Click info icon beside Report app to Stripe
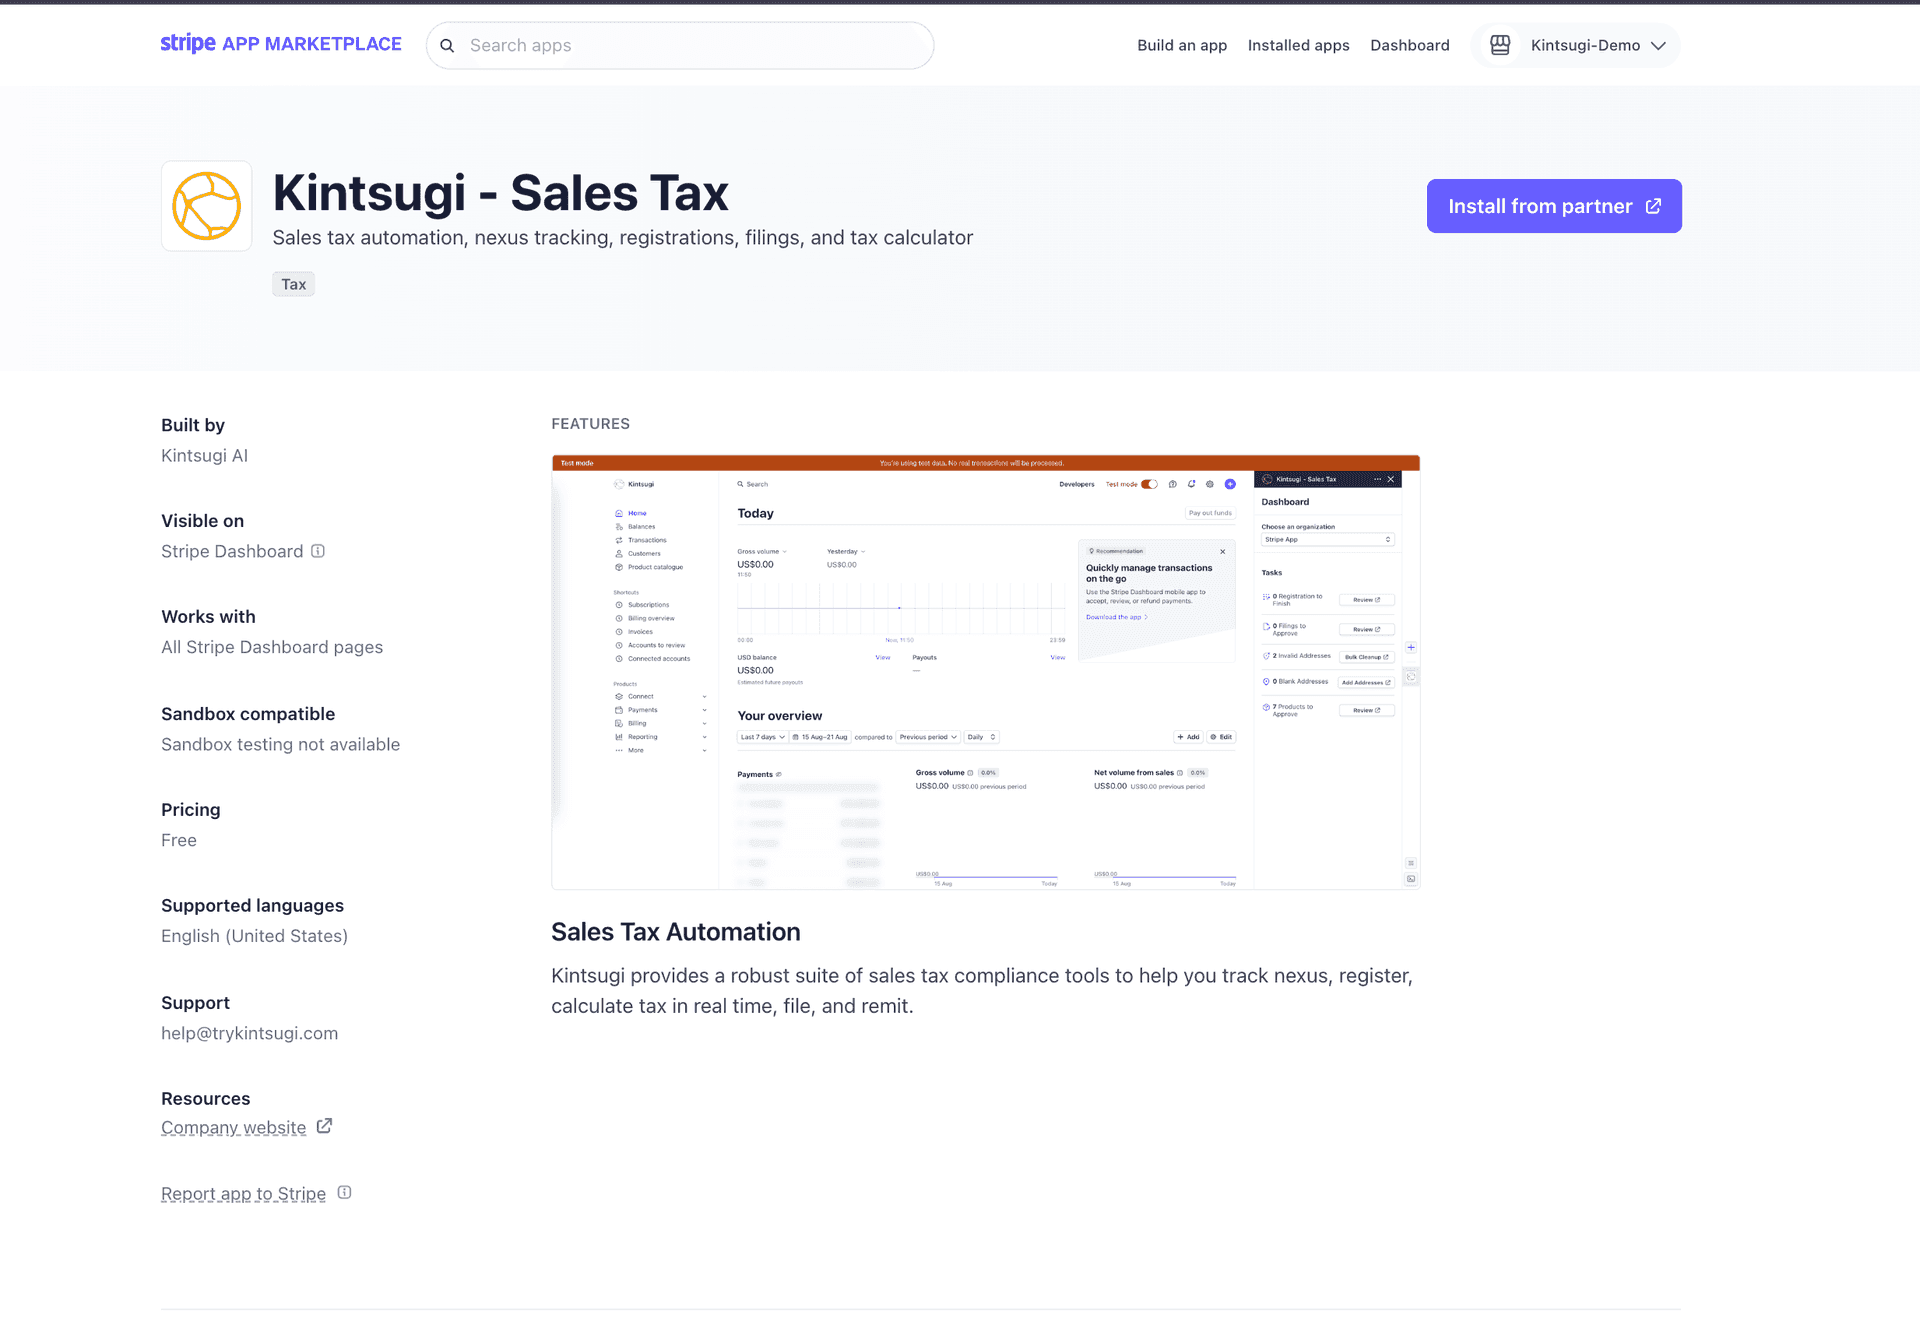Image resolution: width=1920 pixels, height=1339 pixels. (x=344, y=1192)
